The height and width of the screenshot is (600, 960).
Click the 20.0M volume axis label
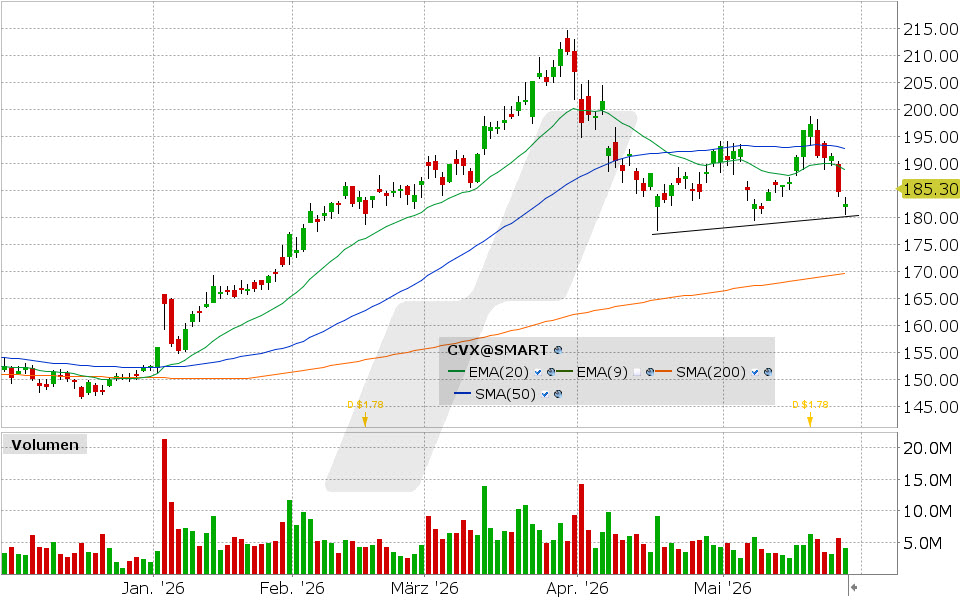click(928, 448)
